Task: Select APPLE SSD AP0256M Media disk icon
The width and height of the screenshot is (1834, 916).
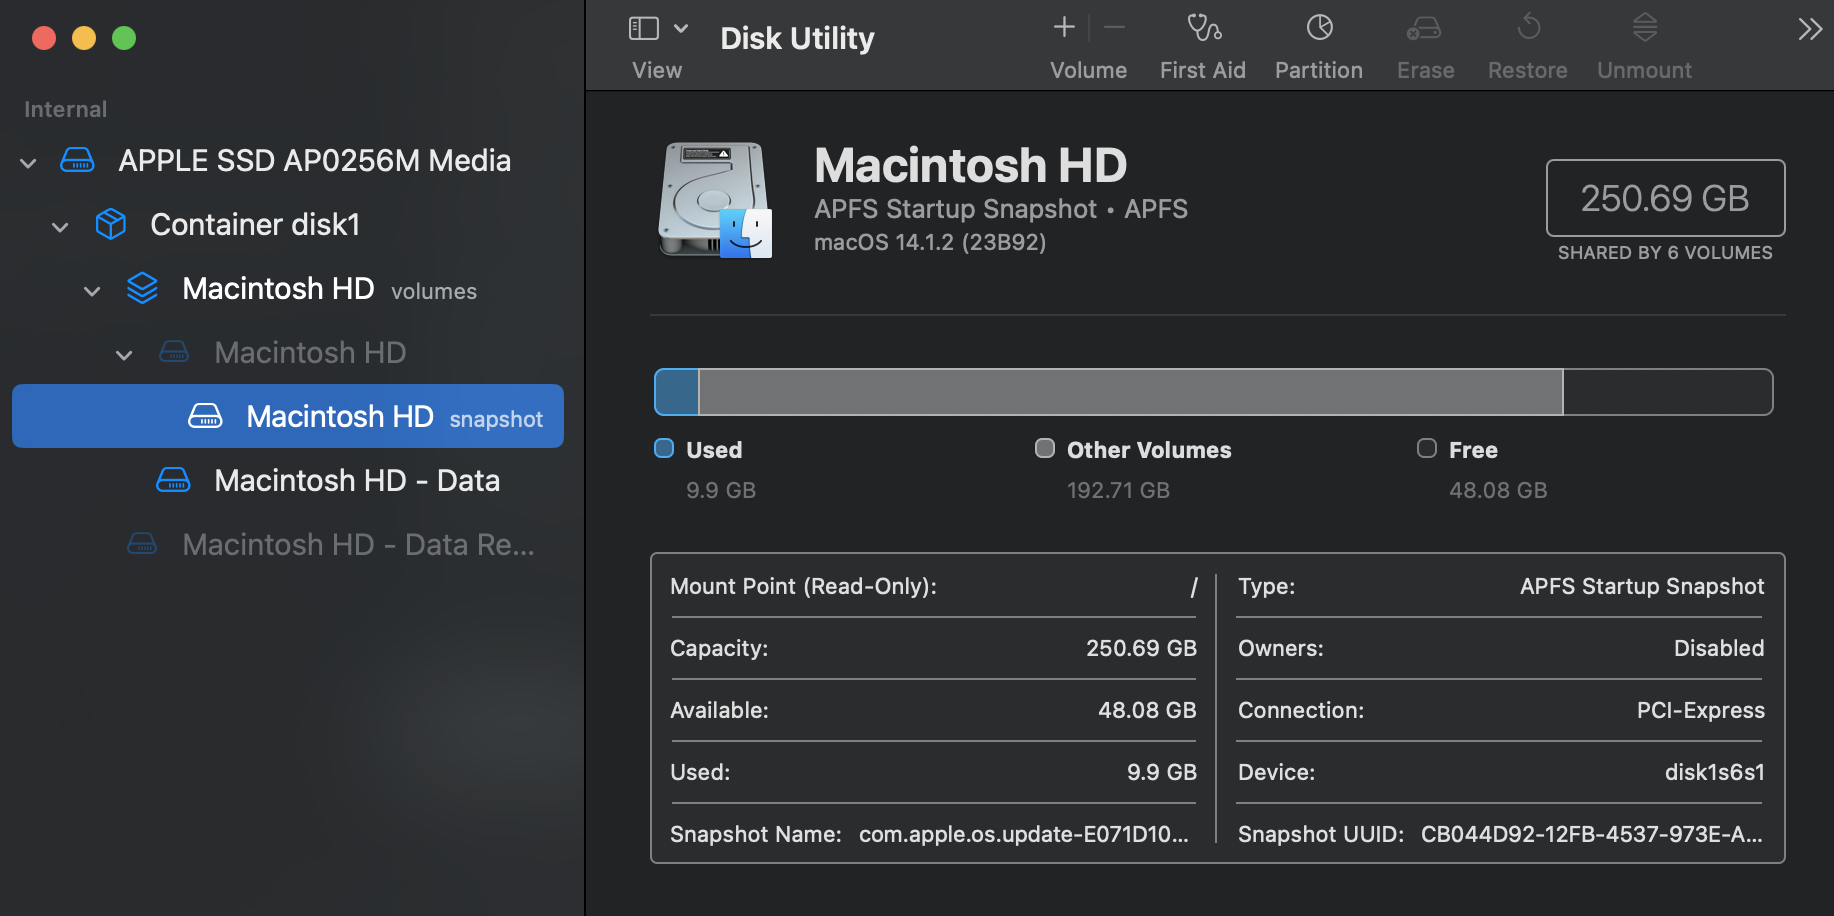Action: coord(77,160)
